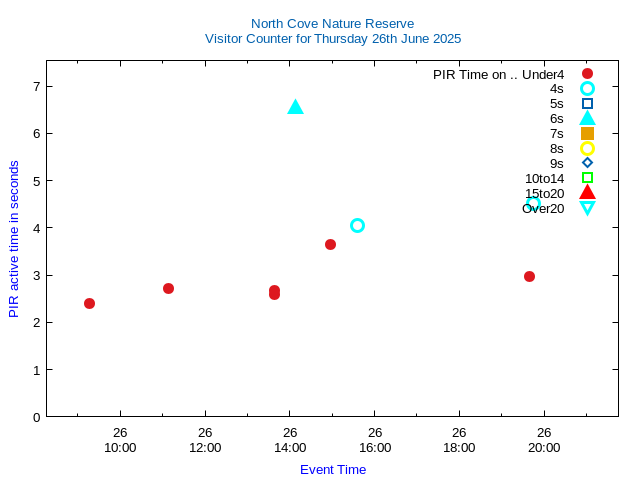Click the cyan triangle data point near 6.5 seconds
Image resolution: width=640 pixels, height=480 pixels.
(295, 107)
